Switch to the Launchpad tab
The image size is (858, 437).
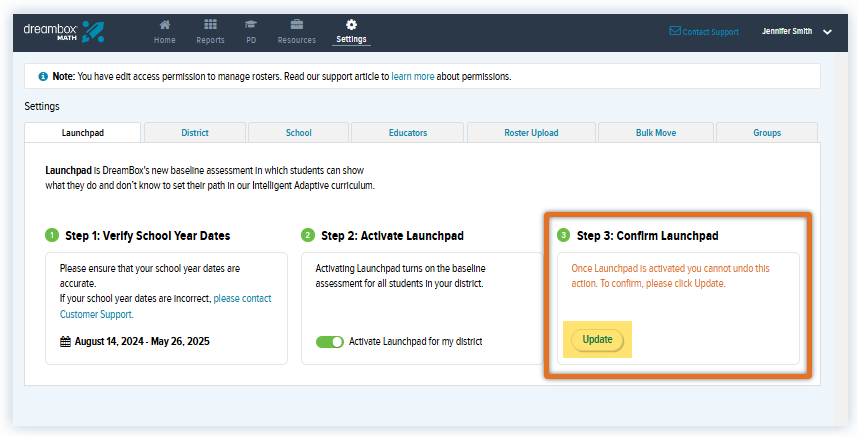[83, 133]
